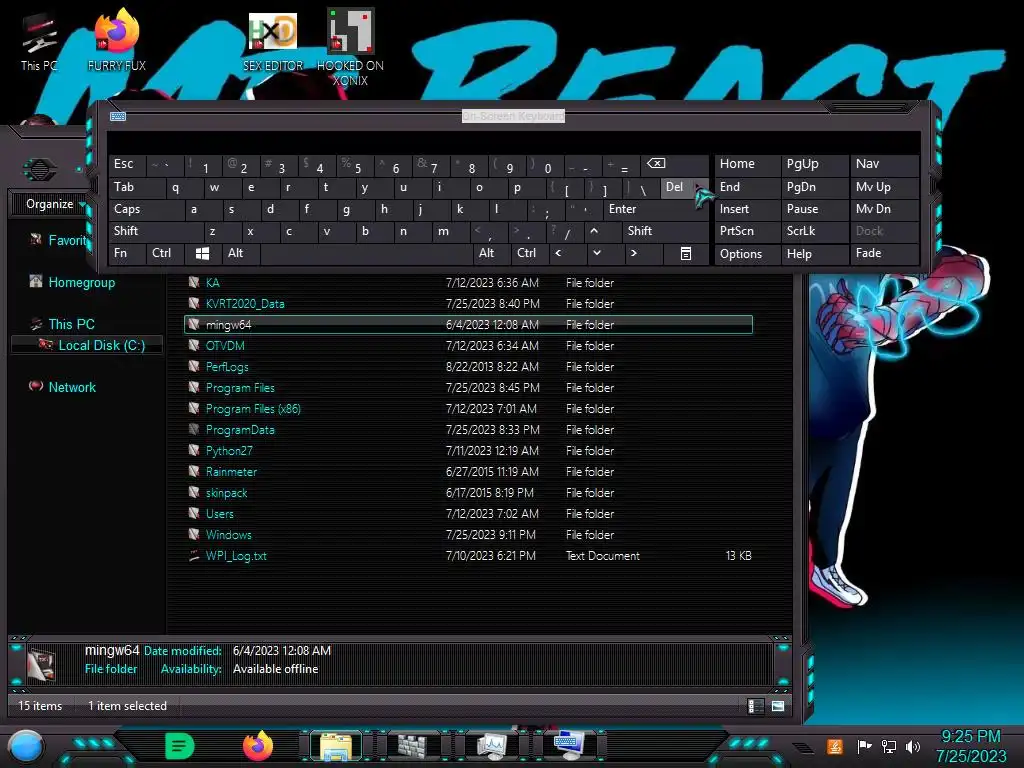
Task: Toggle the right Ctrl key
Action: click(x=529, y=253)
